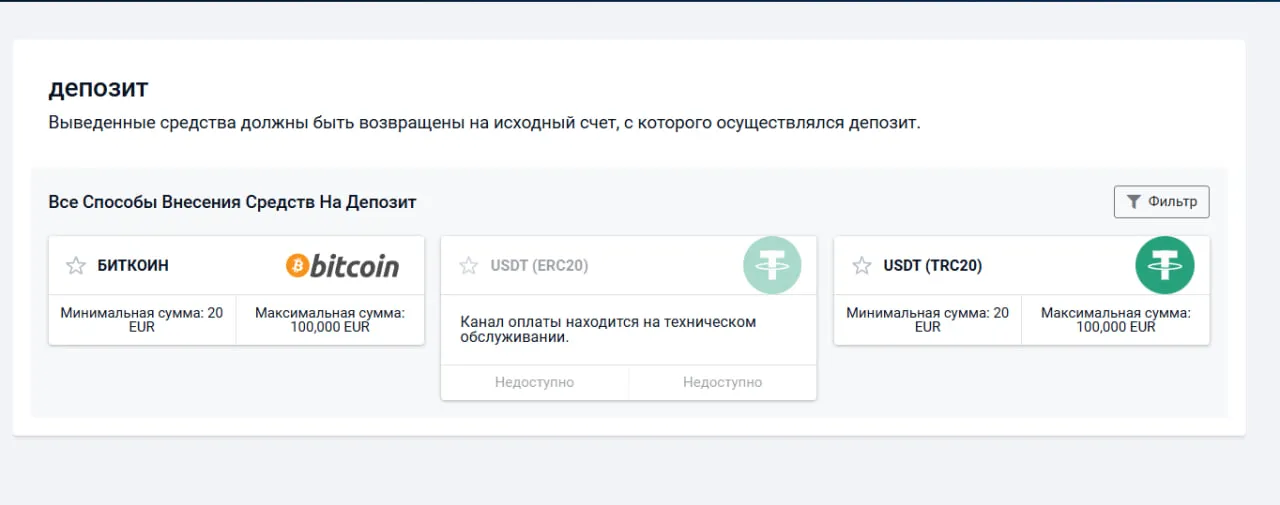This screenshot has height=505, width=1280.
Task: Click the left Недоступно cell on ERC20
Action: point(534,382)
